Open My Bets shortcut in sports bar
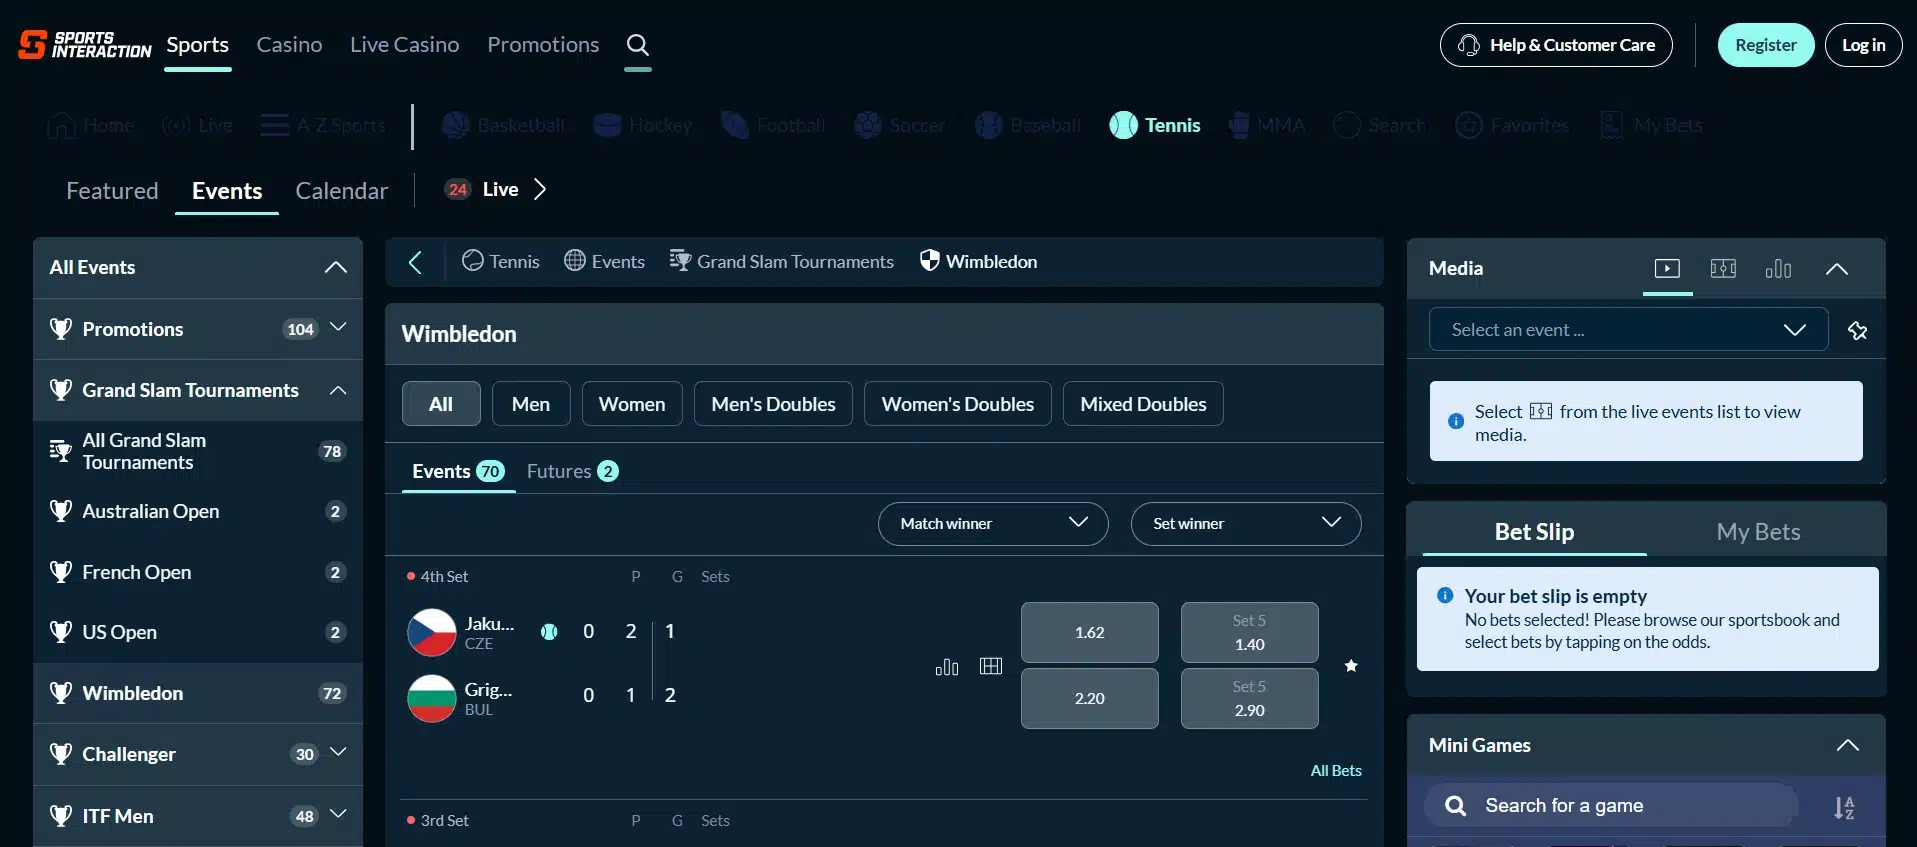 1651,125
